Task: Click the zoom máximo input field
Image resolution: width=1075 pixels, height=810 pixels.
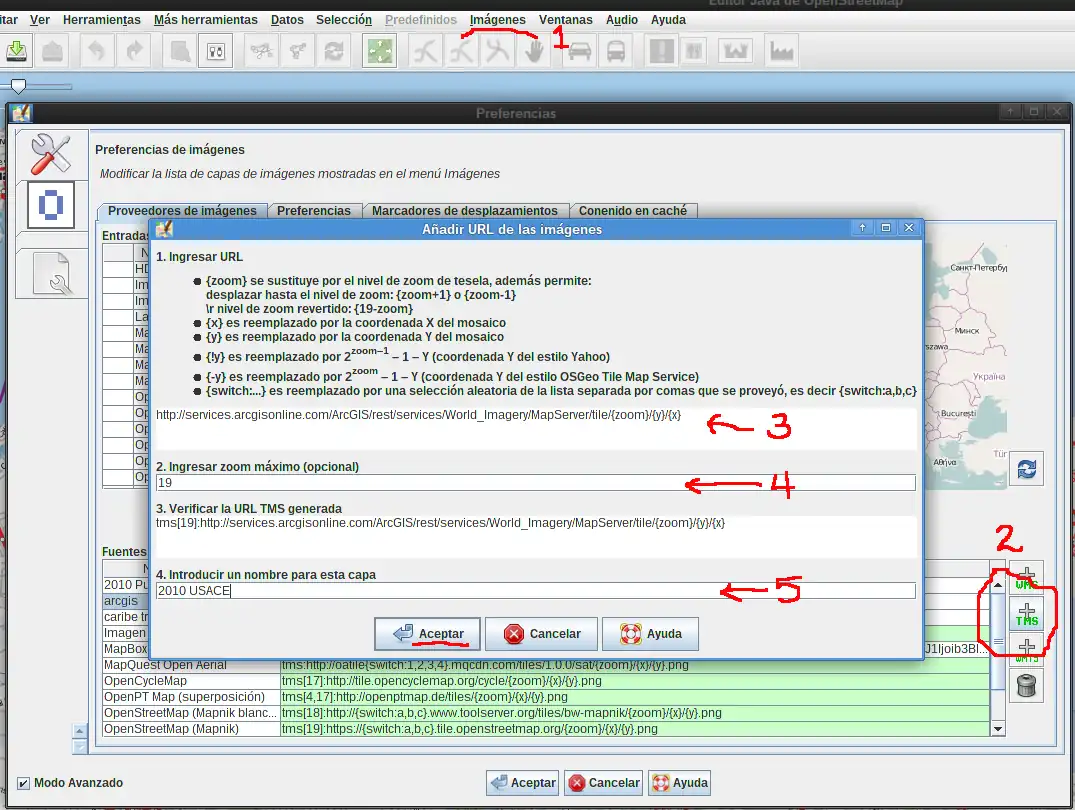Action: pyautogui.click(x=535, y=483)
